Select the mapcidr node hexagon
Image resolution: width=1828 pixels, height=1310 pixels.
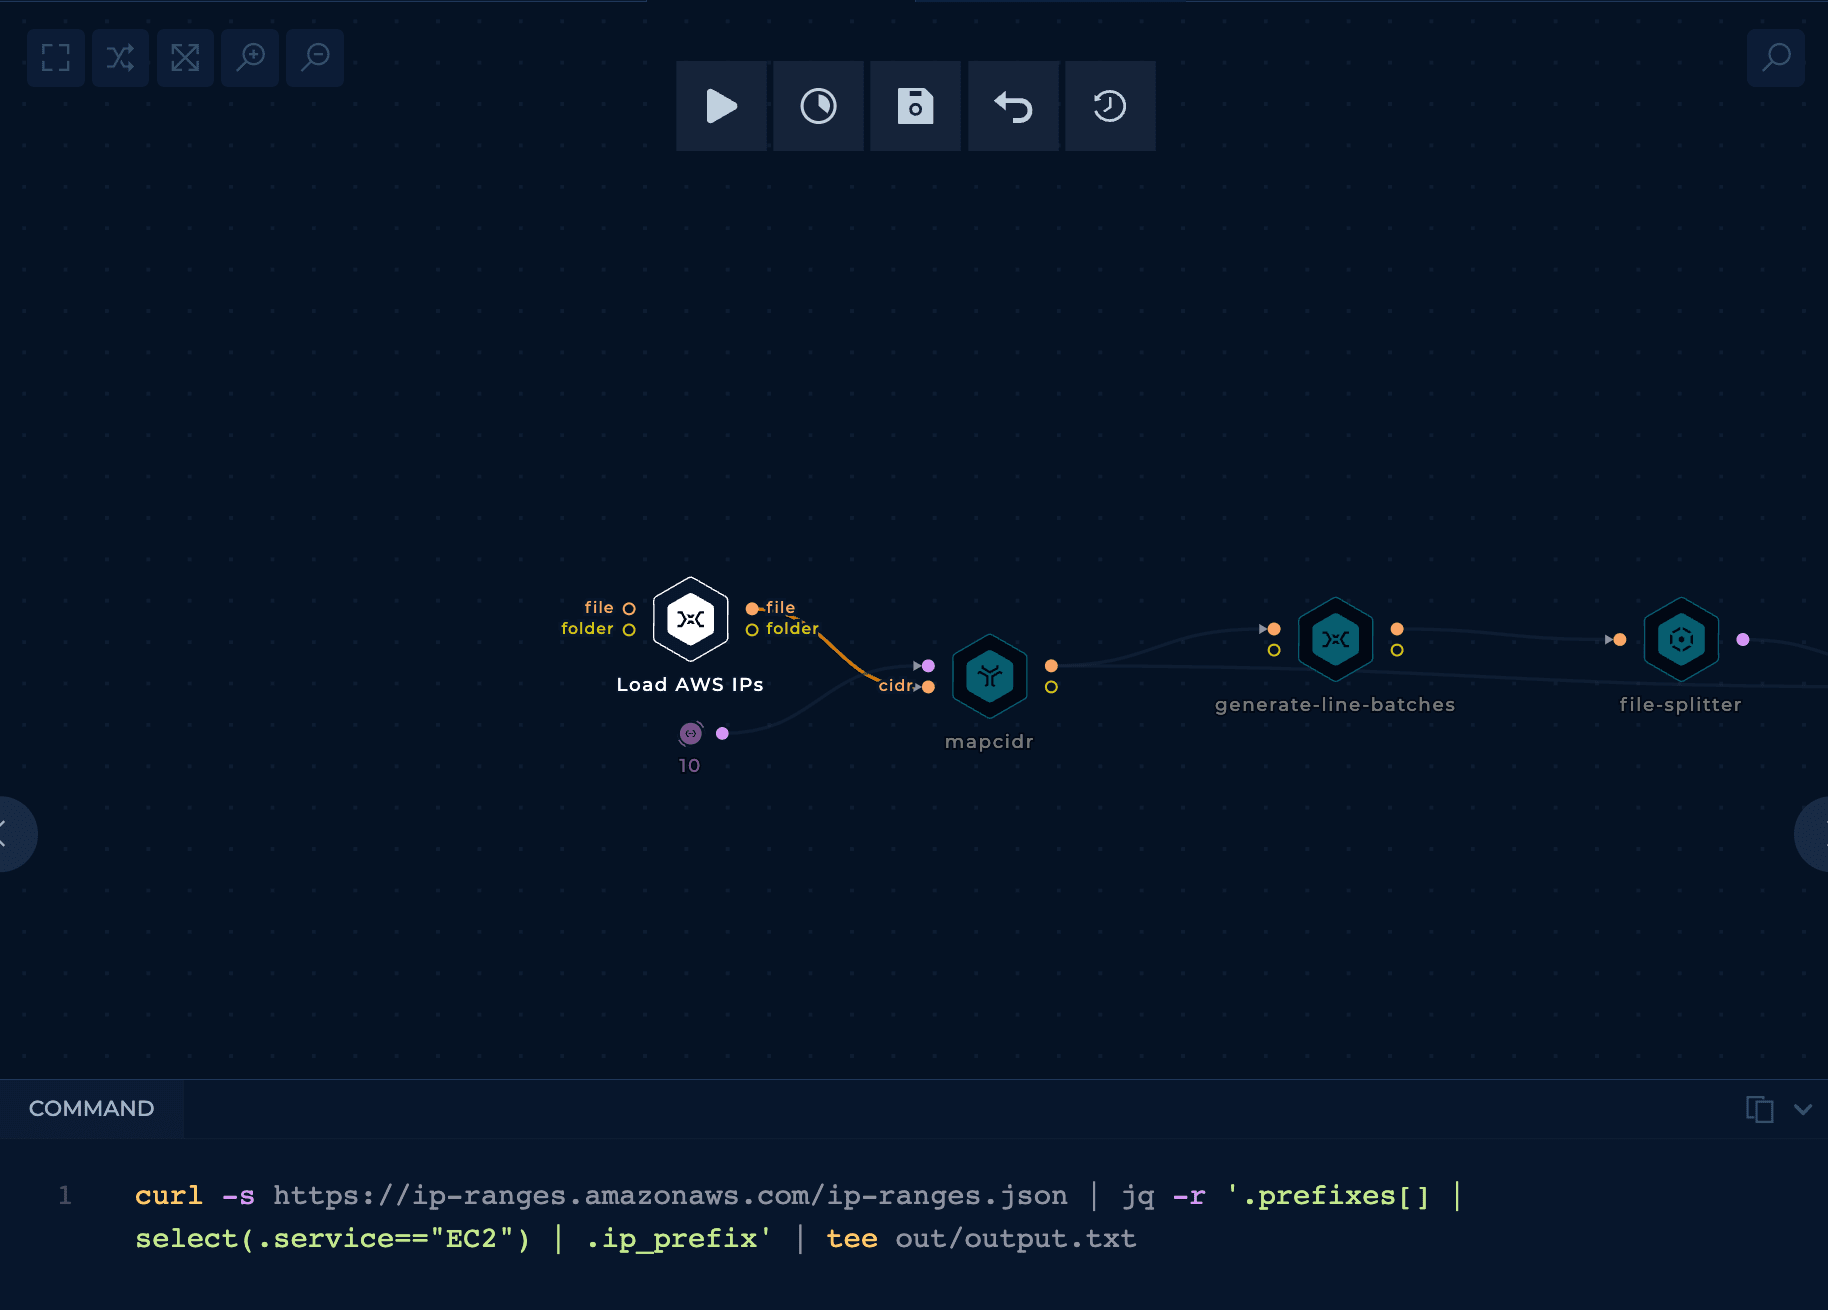990,676
